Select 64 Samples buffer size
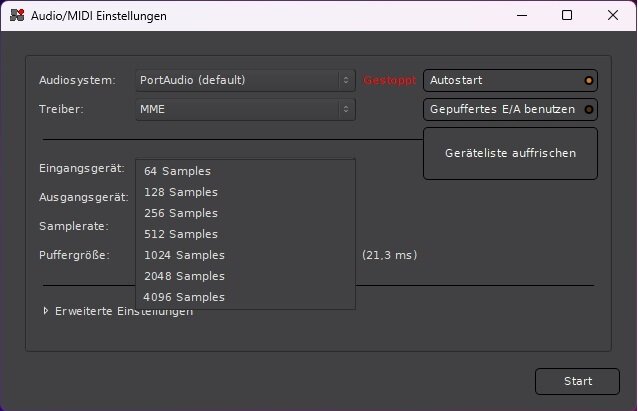This screenshot has height=411, width=638. coord(245,171)
